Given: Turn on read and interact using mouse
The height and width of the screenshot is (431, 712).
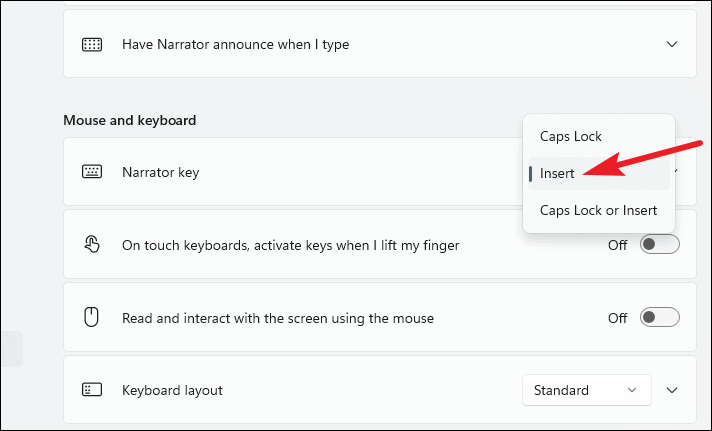Looking at the screenshot, I should tap(659, 318).
